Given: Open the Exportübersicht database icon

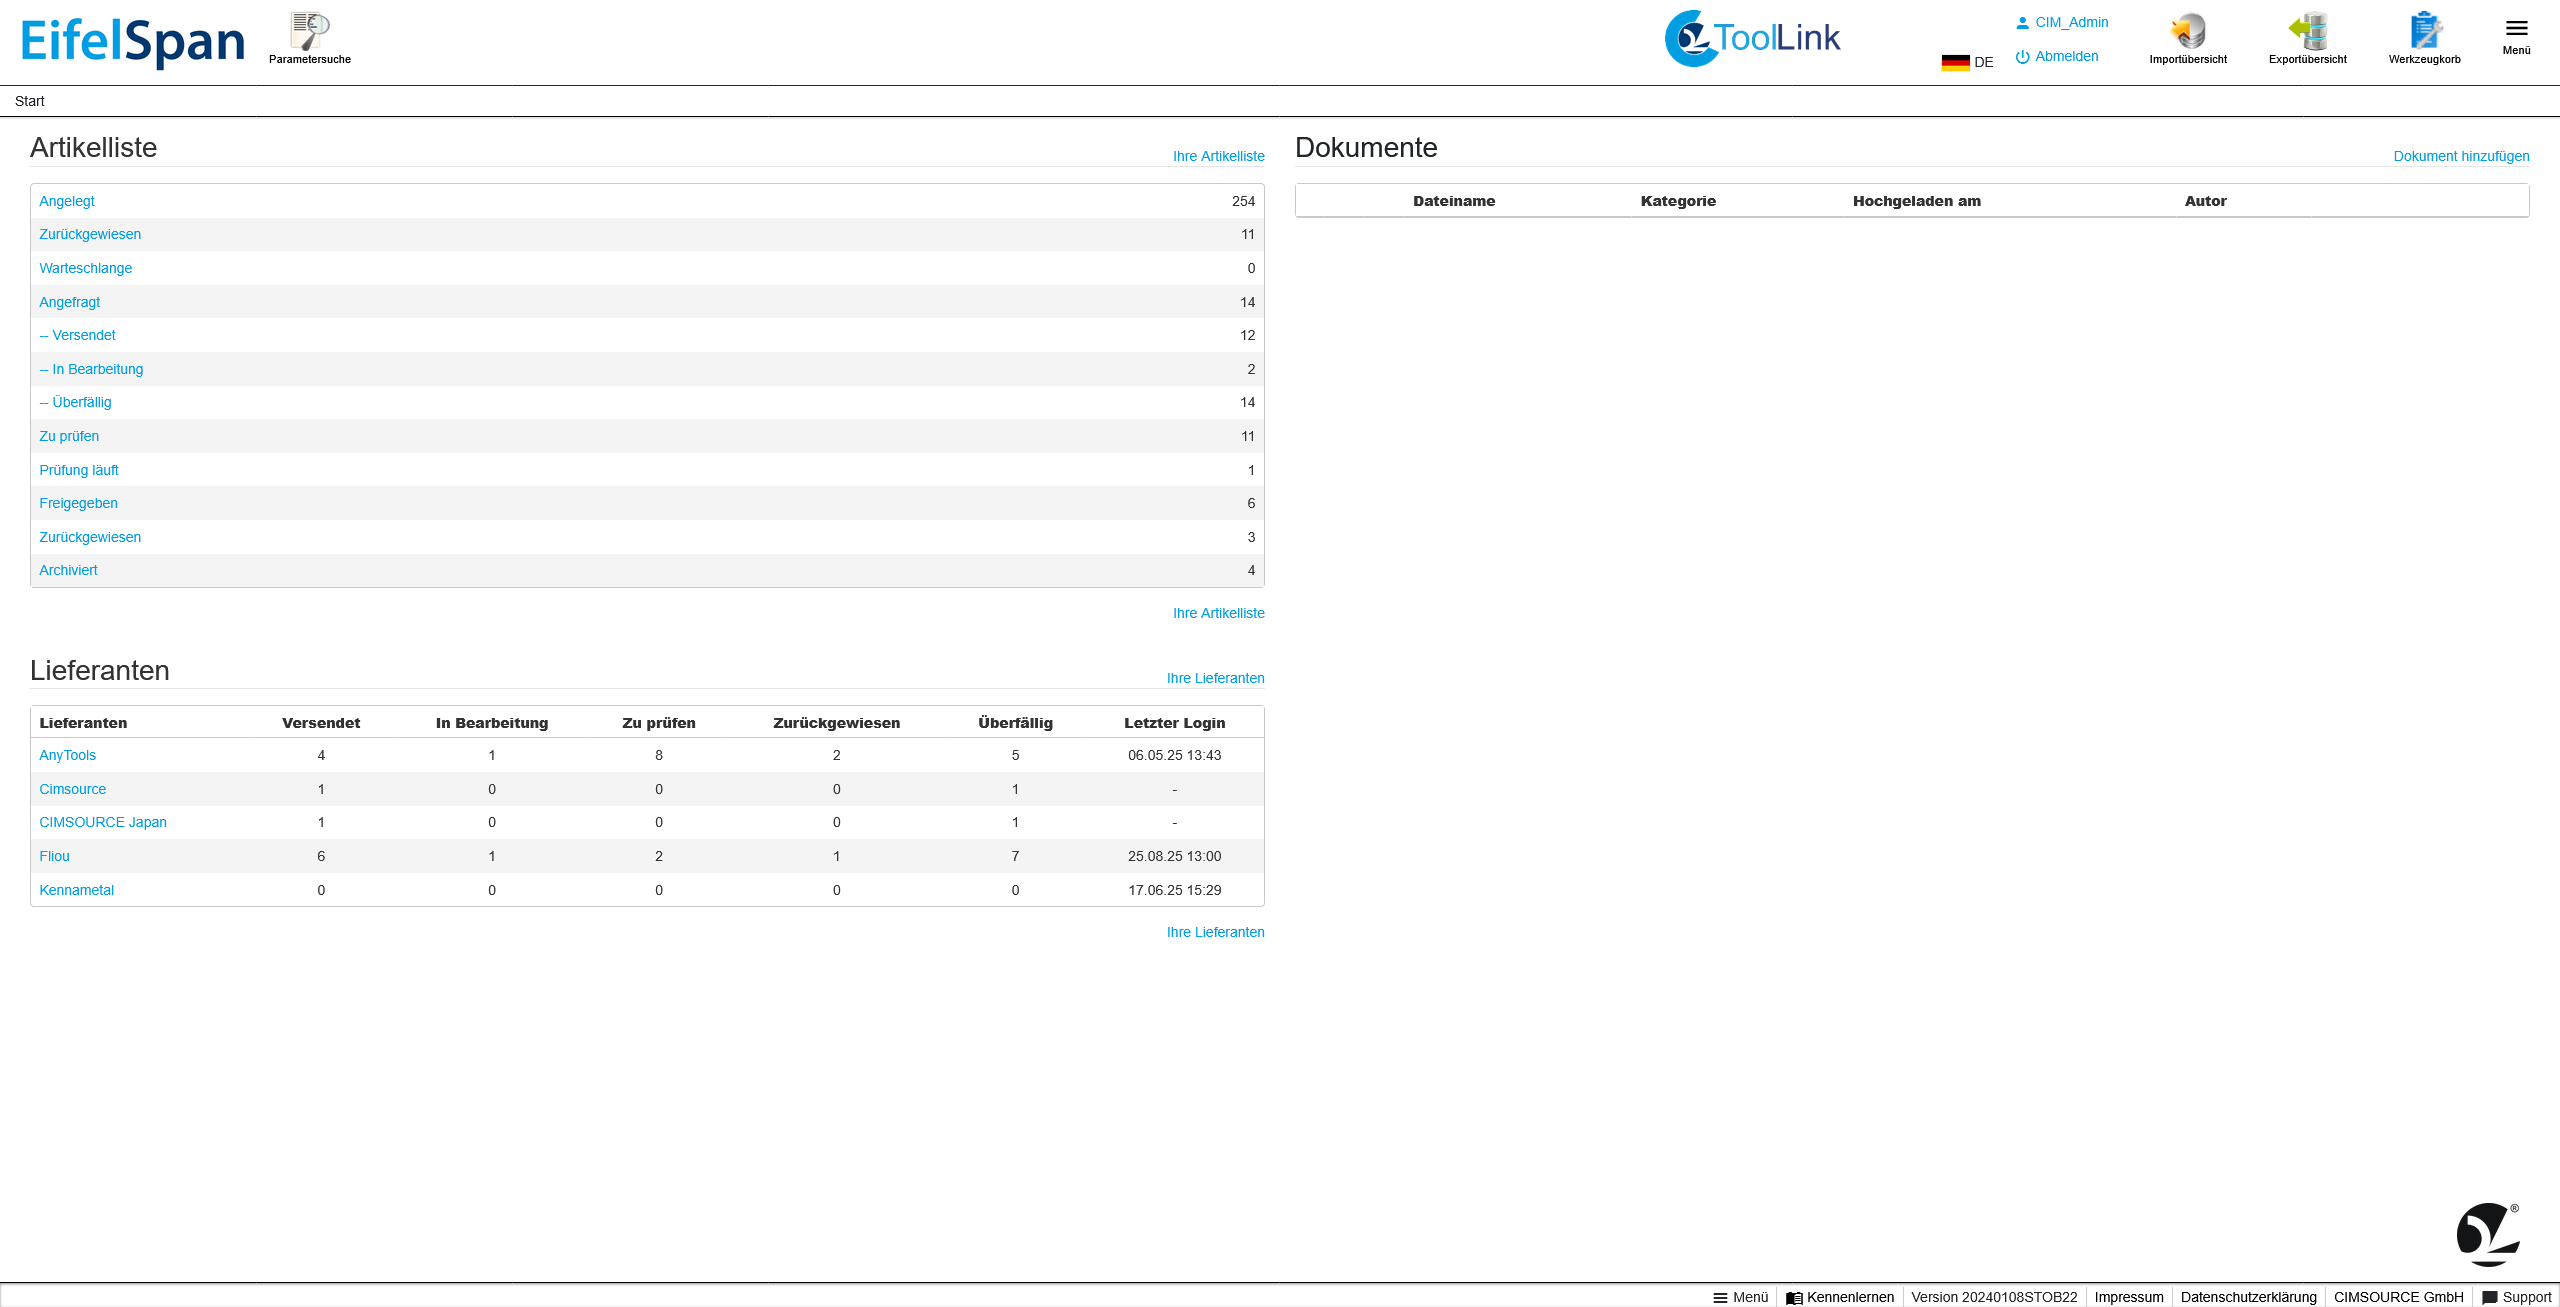Looking at the screenshot, I should click(2307, 32).
